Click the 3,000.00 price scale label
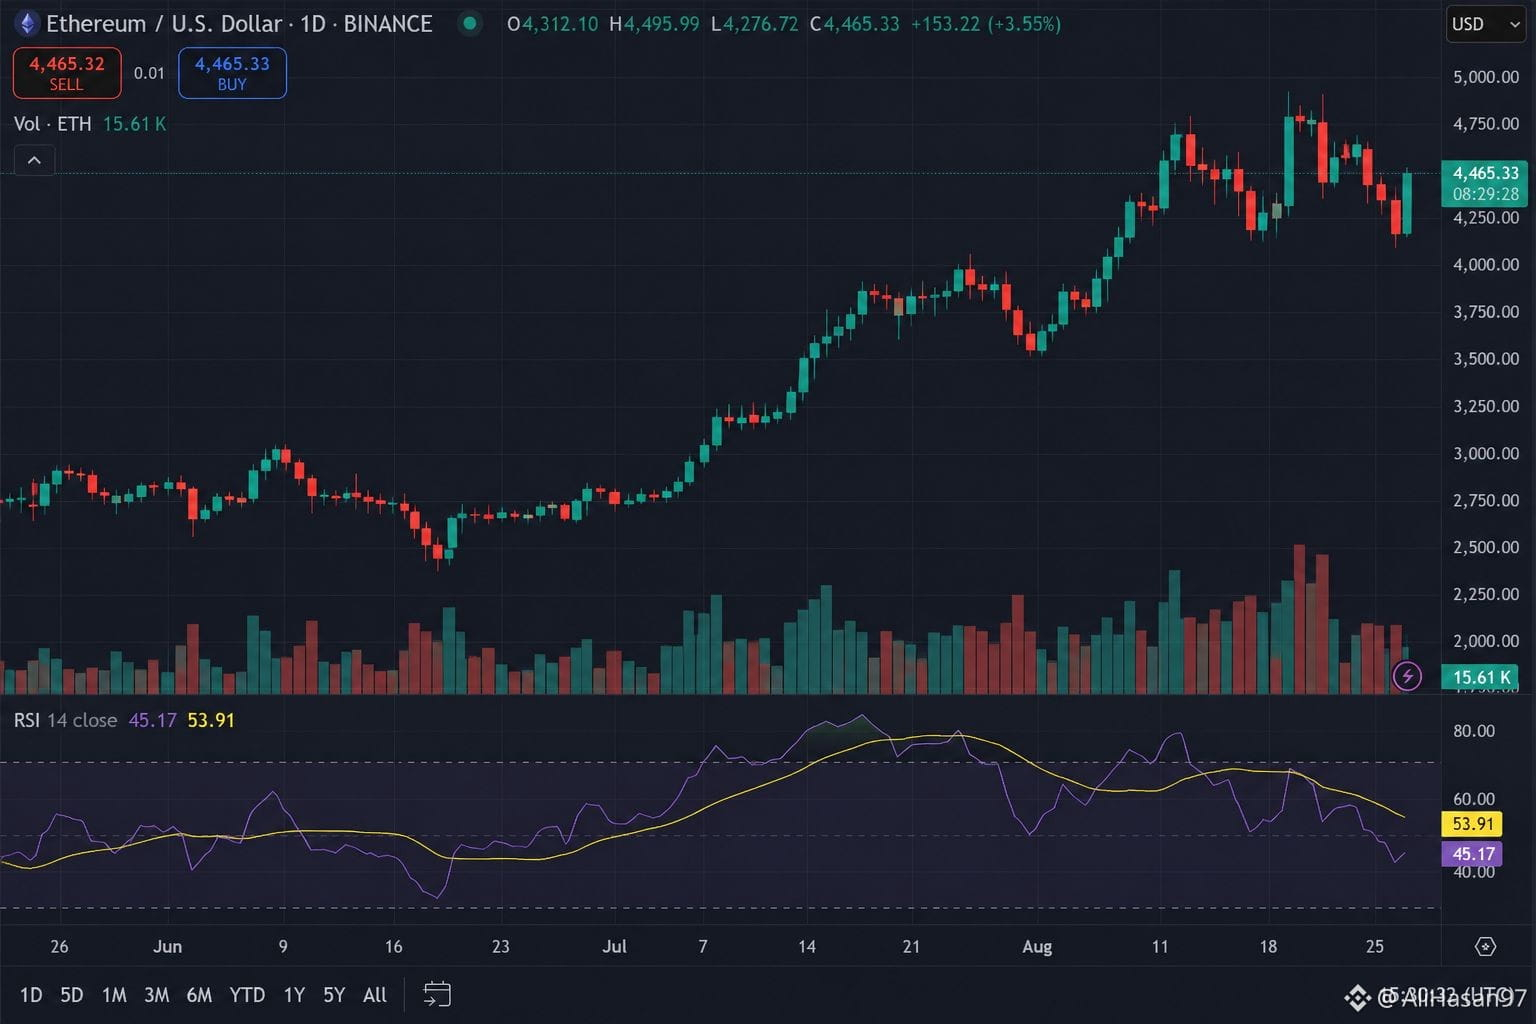 coord(1486,453)
